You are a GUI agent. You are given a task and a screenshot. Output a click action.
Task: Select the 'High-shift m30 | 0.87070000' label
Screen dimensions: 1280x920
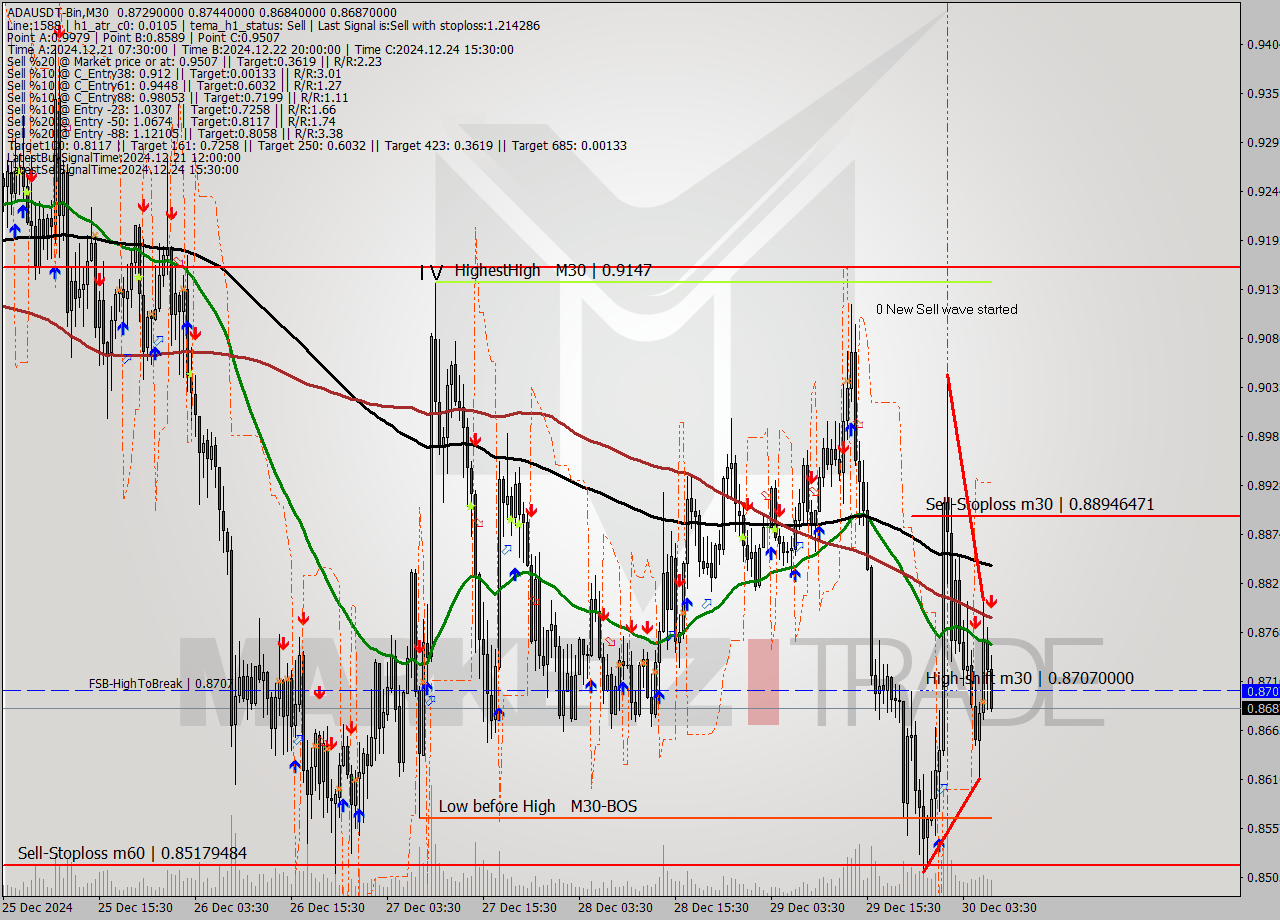click(1030, 678)
